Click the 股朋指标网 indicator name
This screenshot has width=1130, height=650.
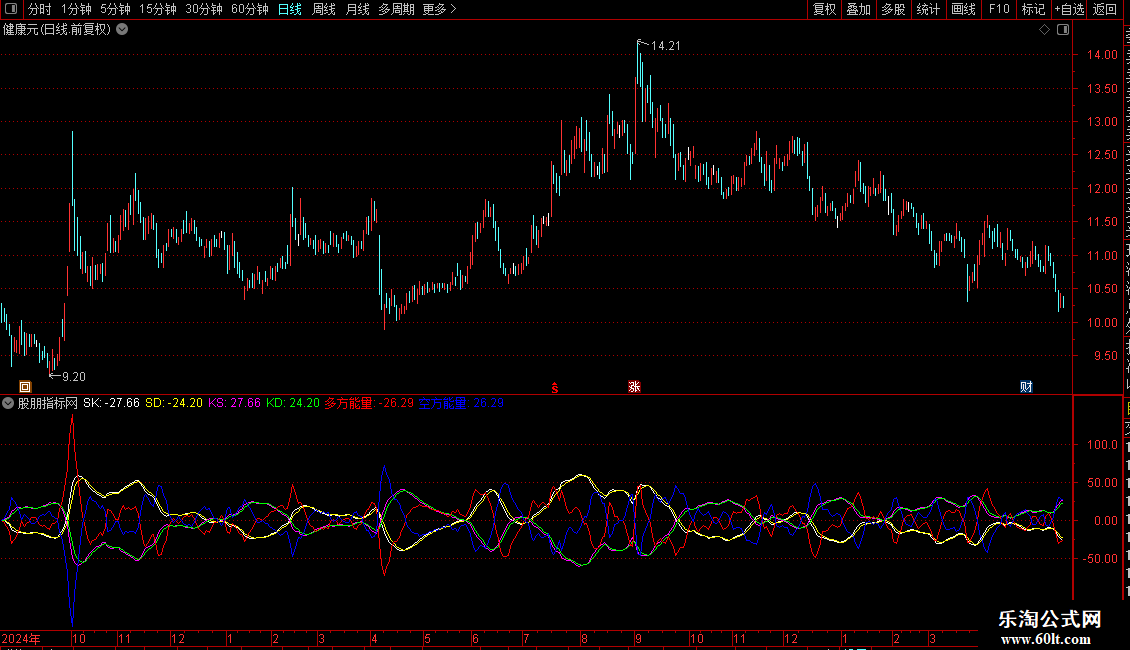click(x=48, y=404)
